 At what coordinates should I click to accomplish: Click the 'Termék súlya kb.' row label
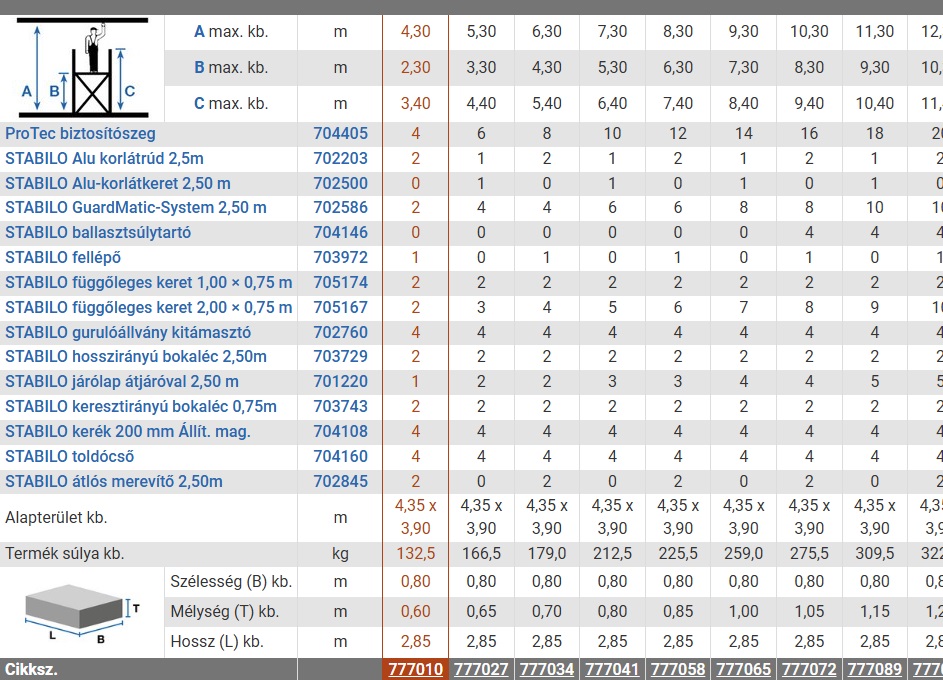pos(65,554)
